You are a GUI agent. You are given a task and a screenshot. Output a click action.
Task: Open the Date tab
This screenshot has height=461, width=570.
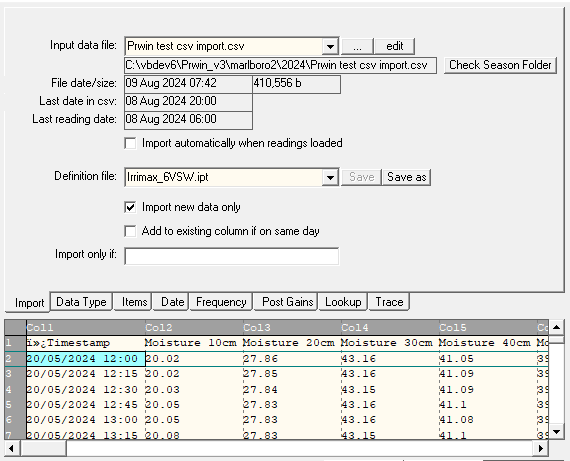click(x=171, y=302)
